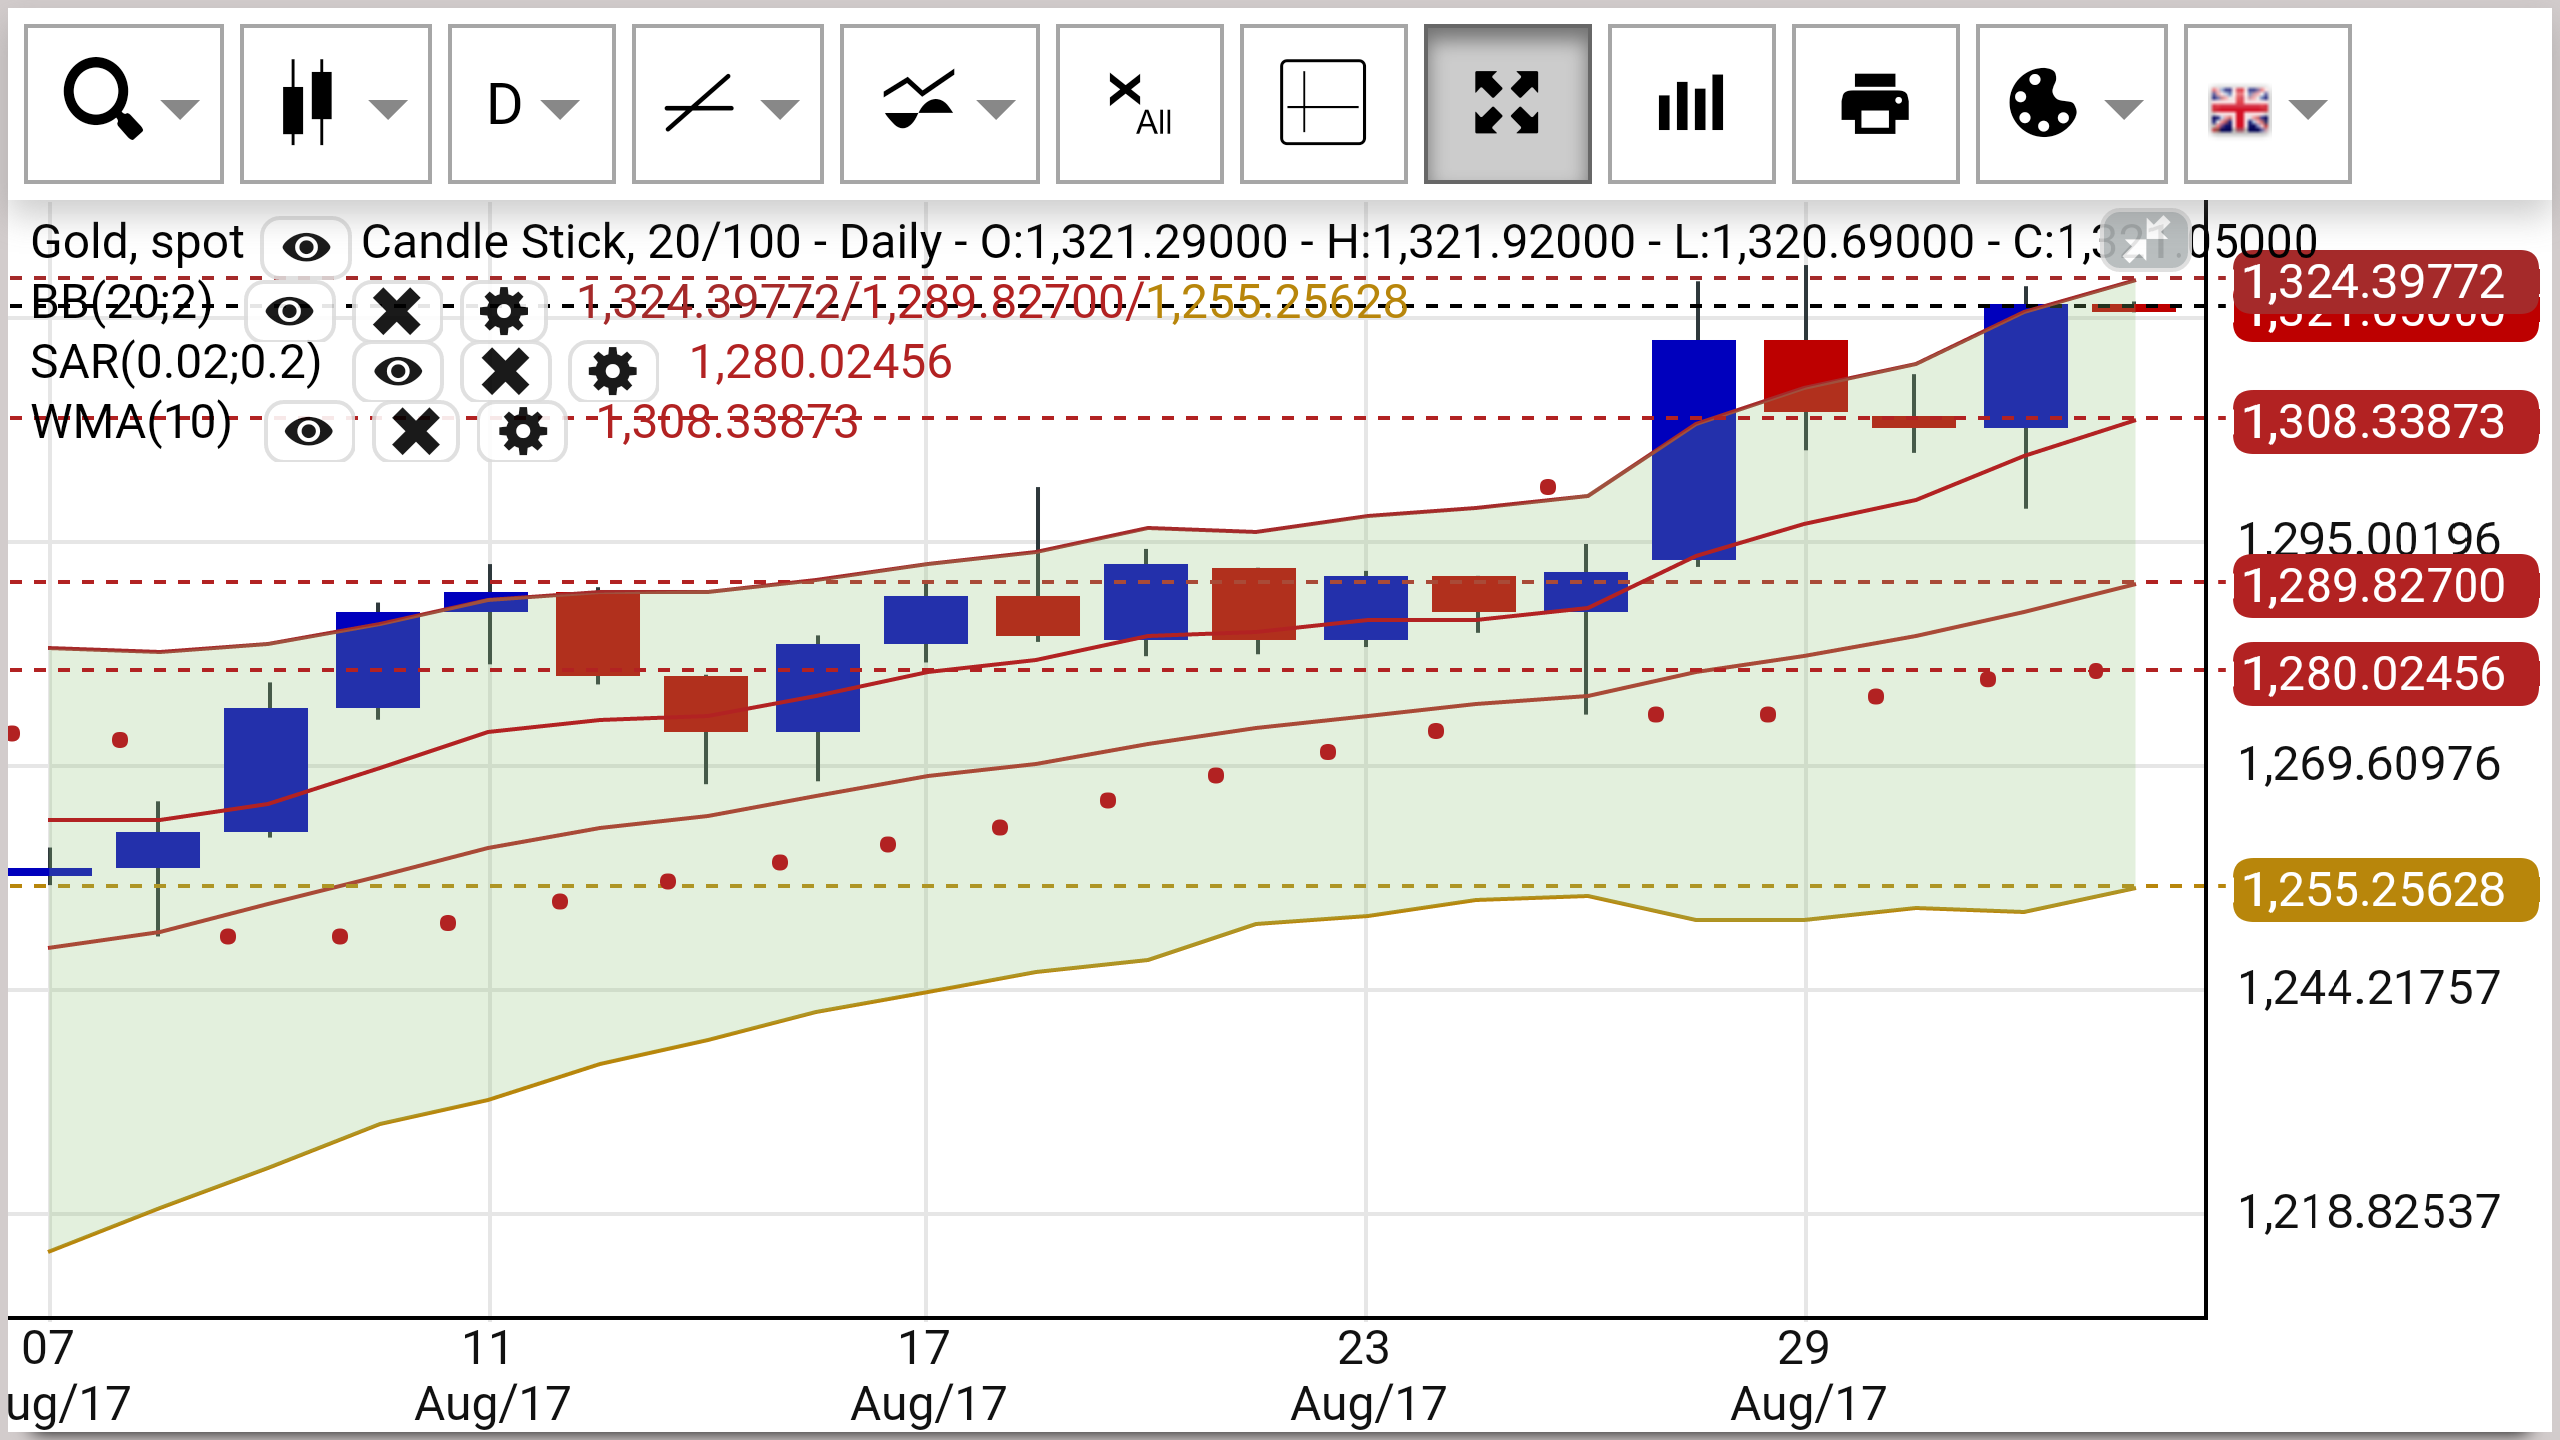Collapse the chart legend panel

click(x=2146, y=240)
